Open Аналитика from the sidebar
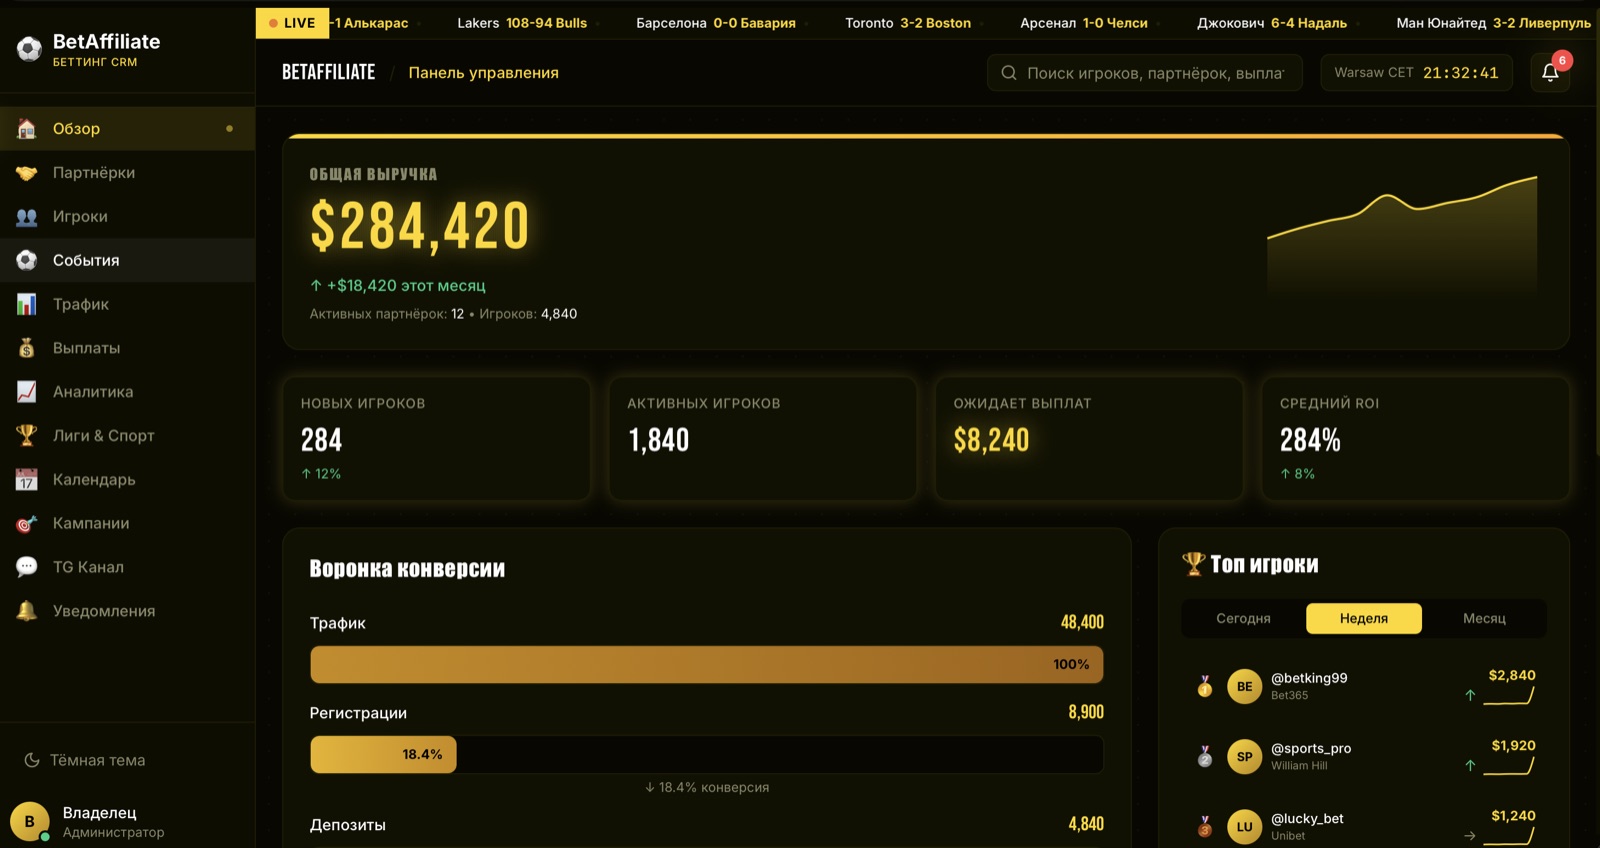1600x848 pixels. pos(127,392)
